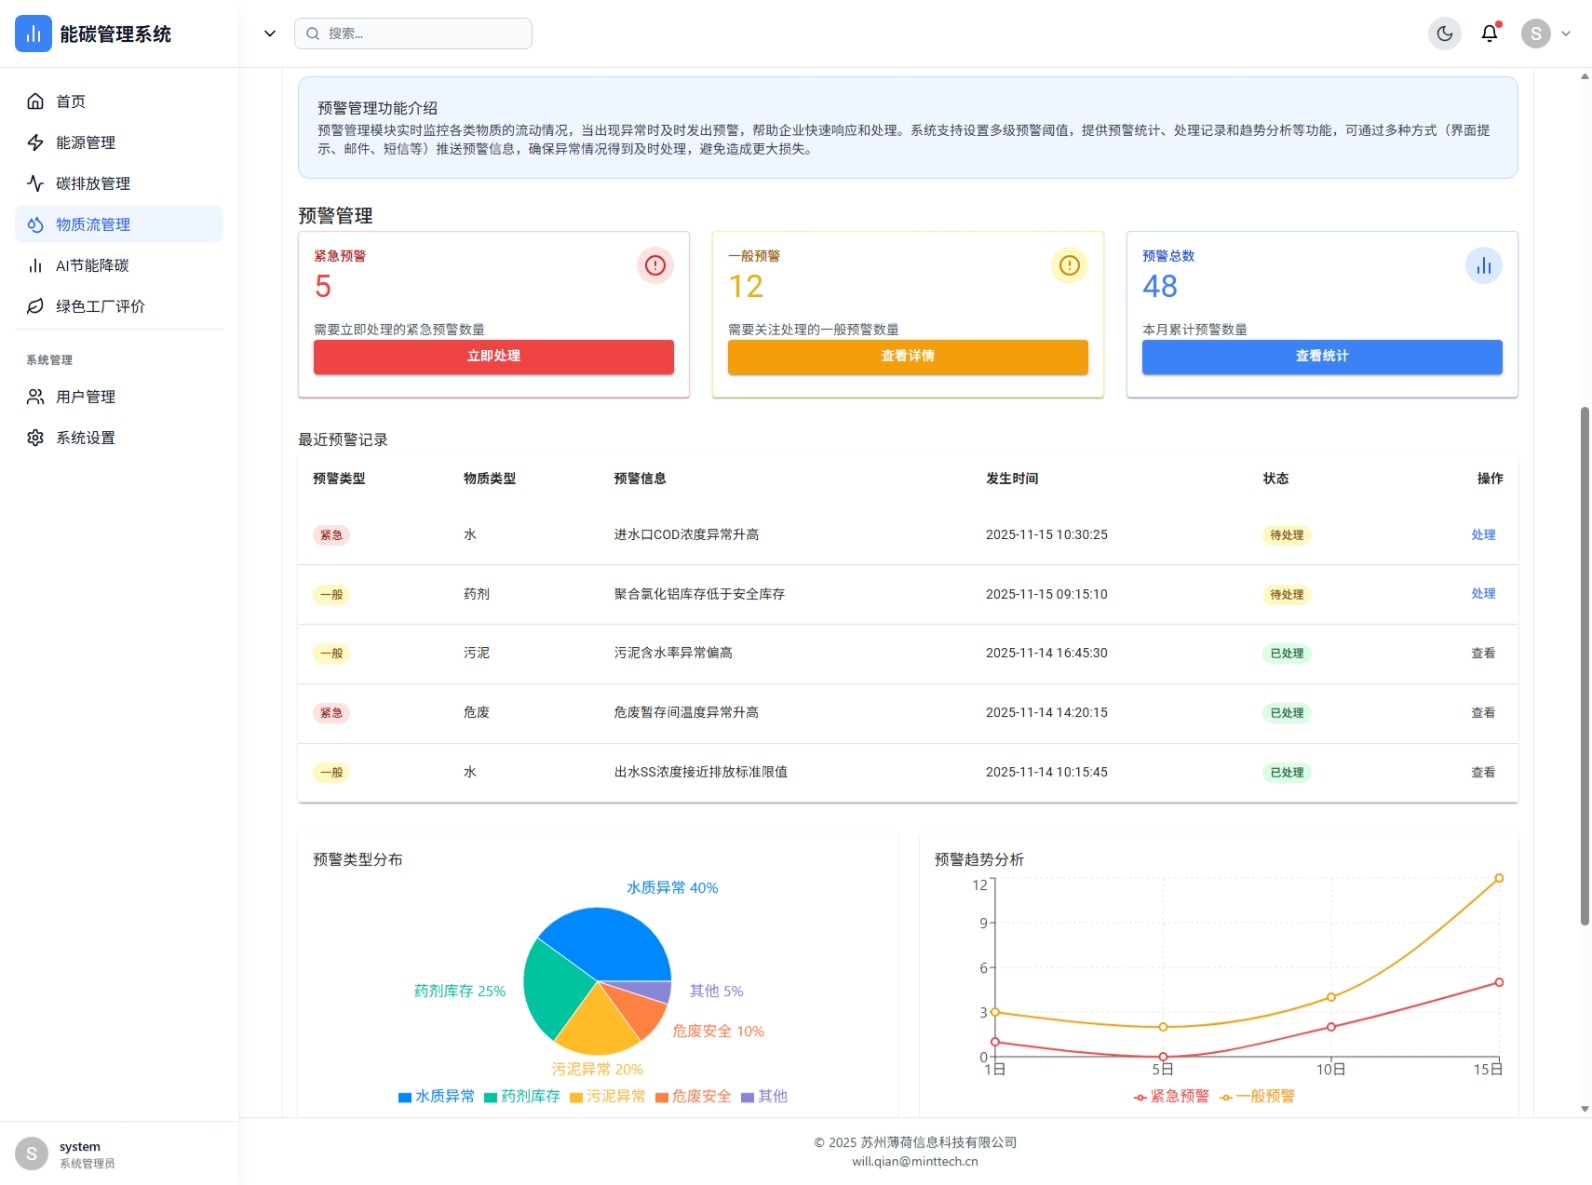Click 处理 for 聚合氯化铝库存 alert row
This screenshot has height=1185, width=1592.
pyautogui.click(x=1483, y=594)
